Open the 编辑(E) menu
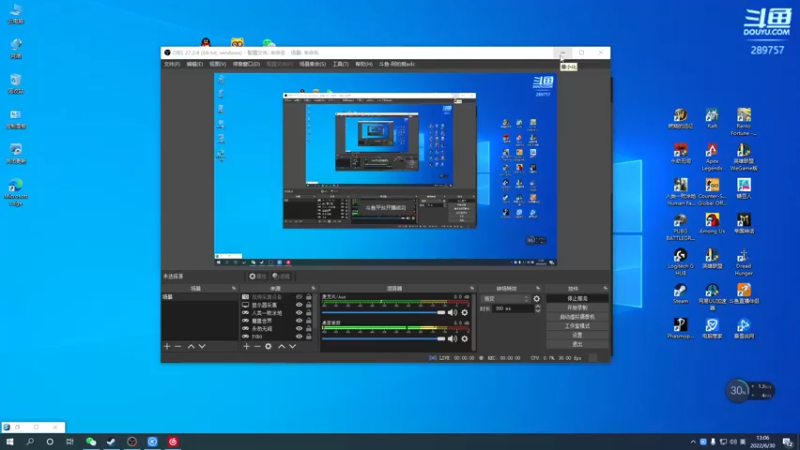 click(194, 64)
